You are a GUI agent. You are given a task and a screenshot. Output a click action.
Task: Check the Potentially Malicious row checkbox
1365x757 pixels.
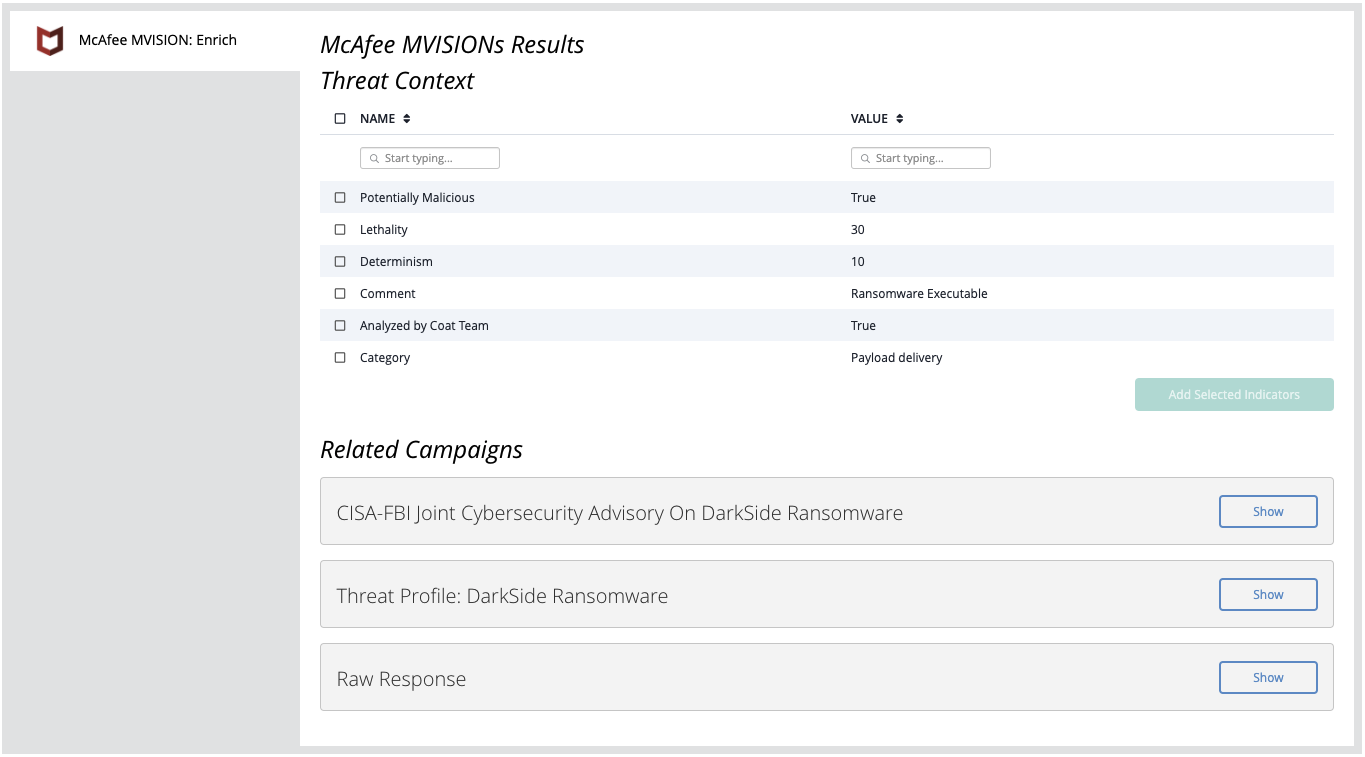pos(340,198)
